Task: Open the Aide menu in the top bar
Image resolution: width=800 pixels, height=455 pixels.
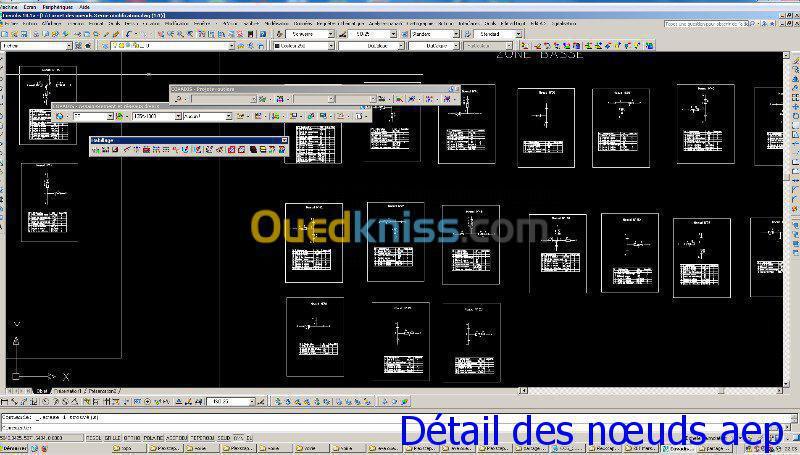Action: click(x=84, y=7)
